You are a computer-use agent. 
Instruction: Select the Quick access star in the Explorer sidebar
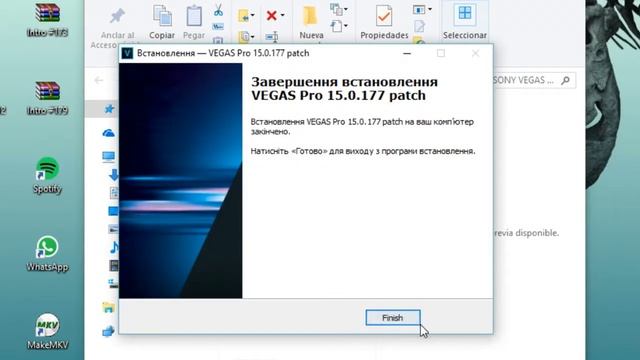click(109, 109)
